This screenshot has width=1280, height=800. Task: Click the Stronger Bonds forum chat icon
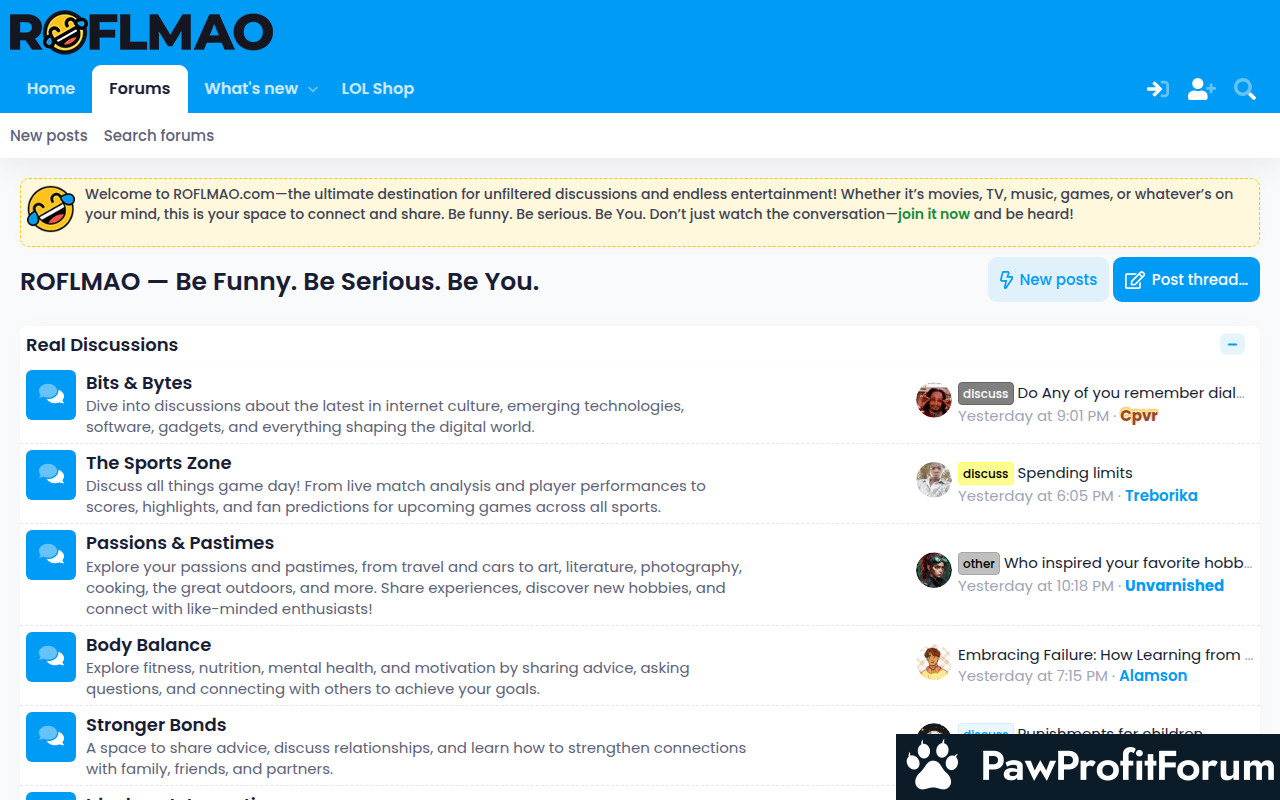coord(51,737)
